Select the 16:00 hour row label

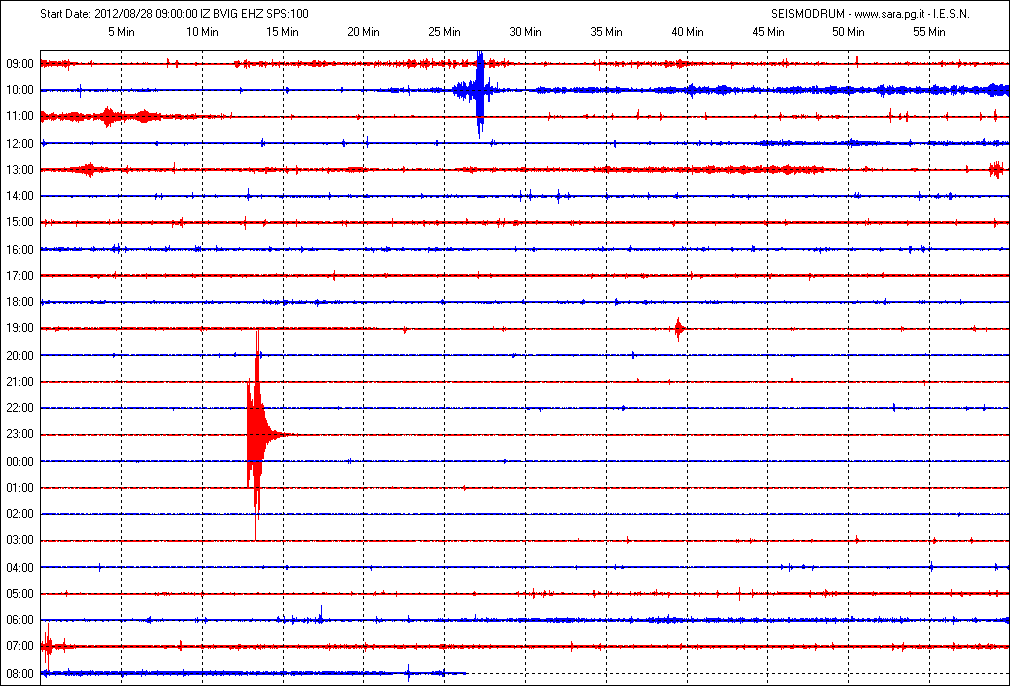pos(20,249)
